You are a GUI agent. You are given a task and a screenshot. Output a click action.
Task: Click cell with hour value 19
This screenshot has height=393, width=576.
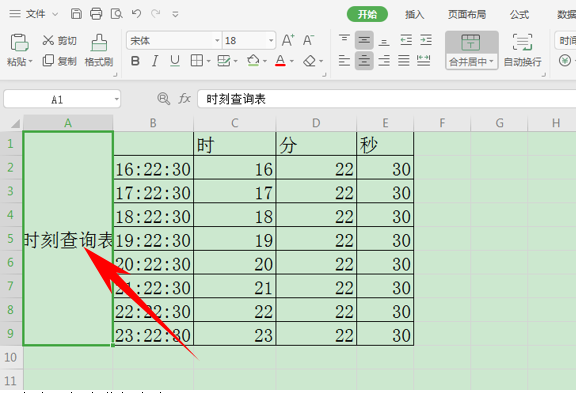[234, 239]
